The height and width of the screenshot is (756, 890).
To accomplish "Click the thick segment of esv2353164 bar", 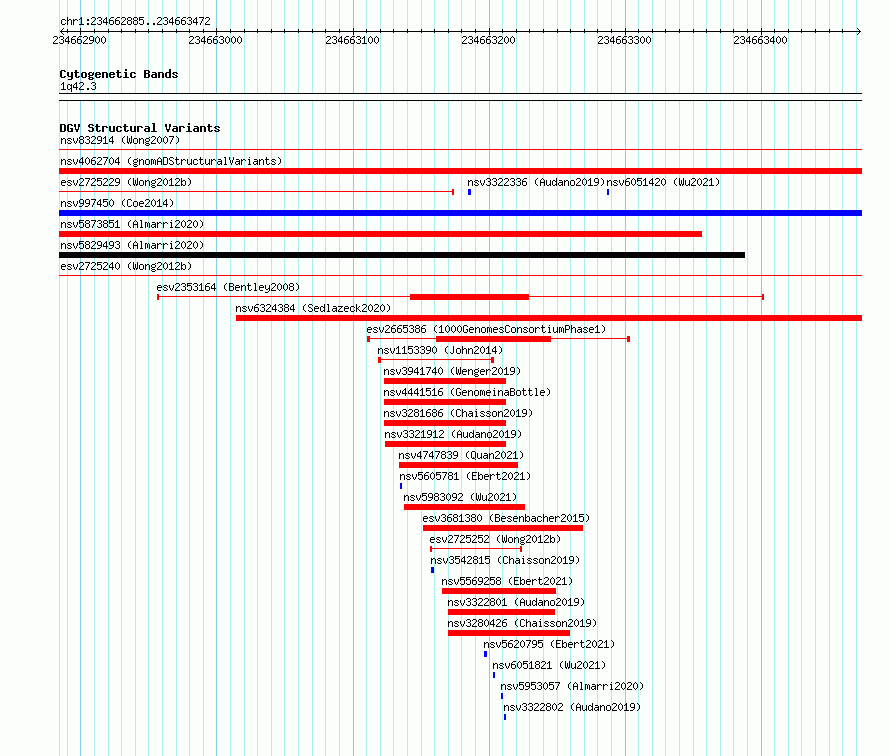I will point(469,297).
